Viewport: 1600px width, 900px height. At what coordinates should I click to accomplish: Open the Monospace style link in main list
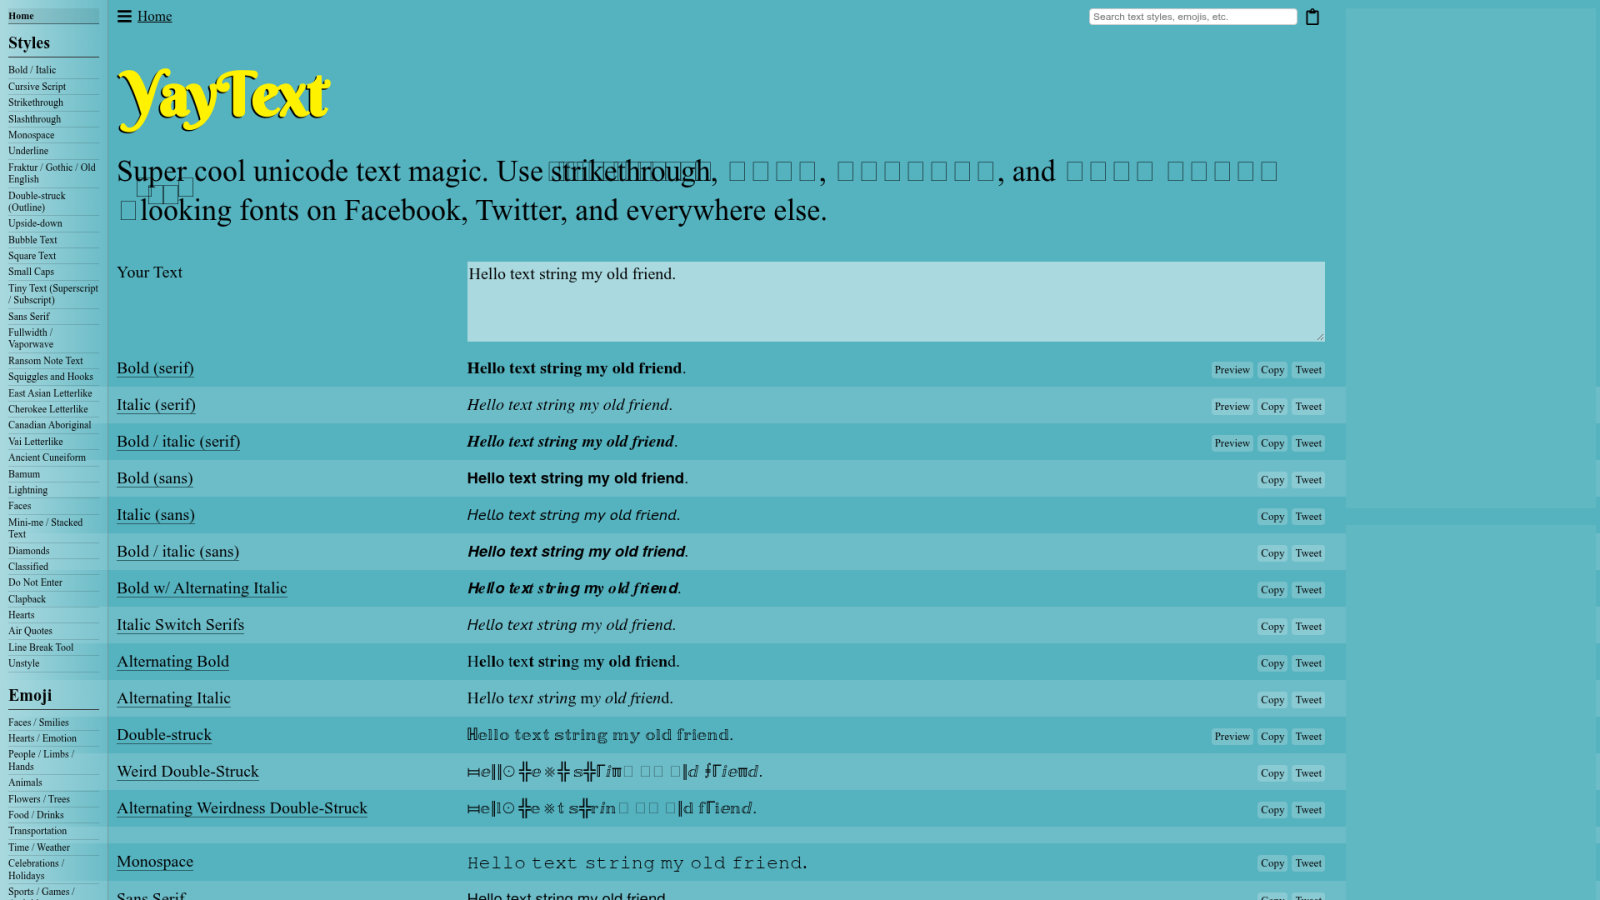(x=155, y=862)
